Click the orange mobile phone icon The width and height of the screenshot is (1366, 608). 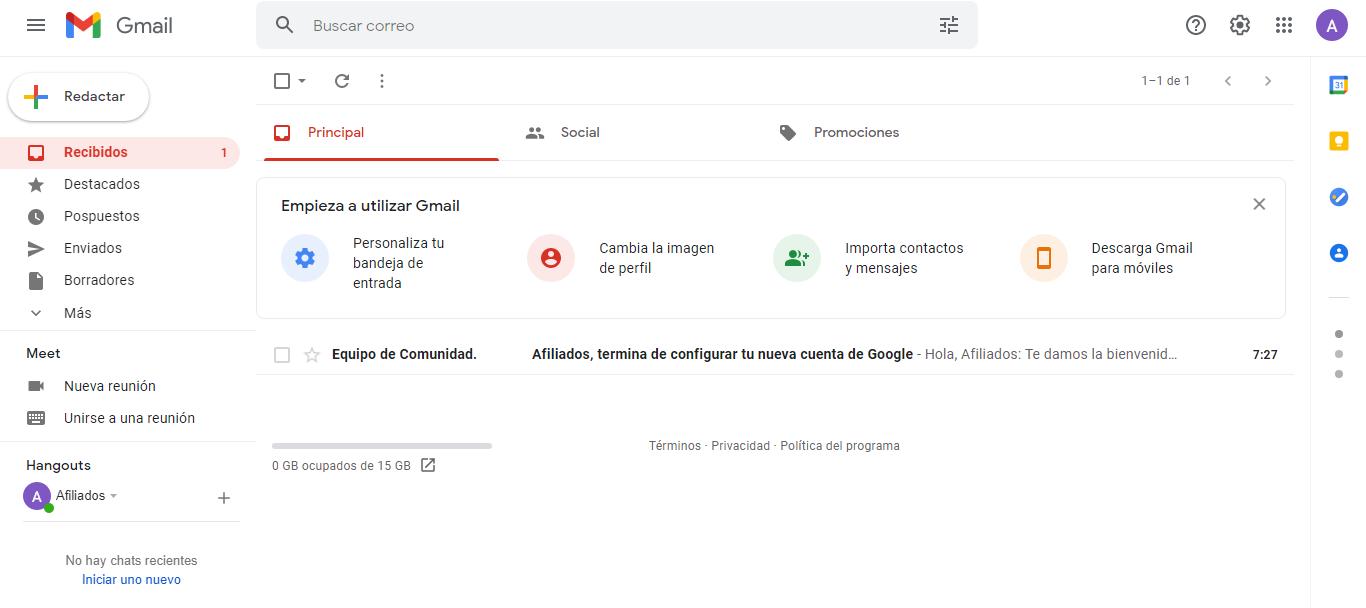pyautogui.click(x=1044, y=258)
